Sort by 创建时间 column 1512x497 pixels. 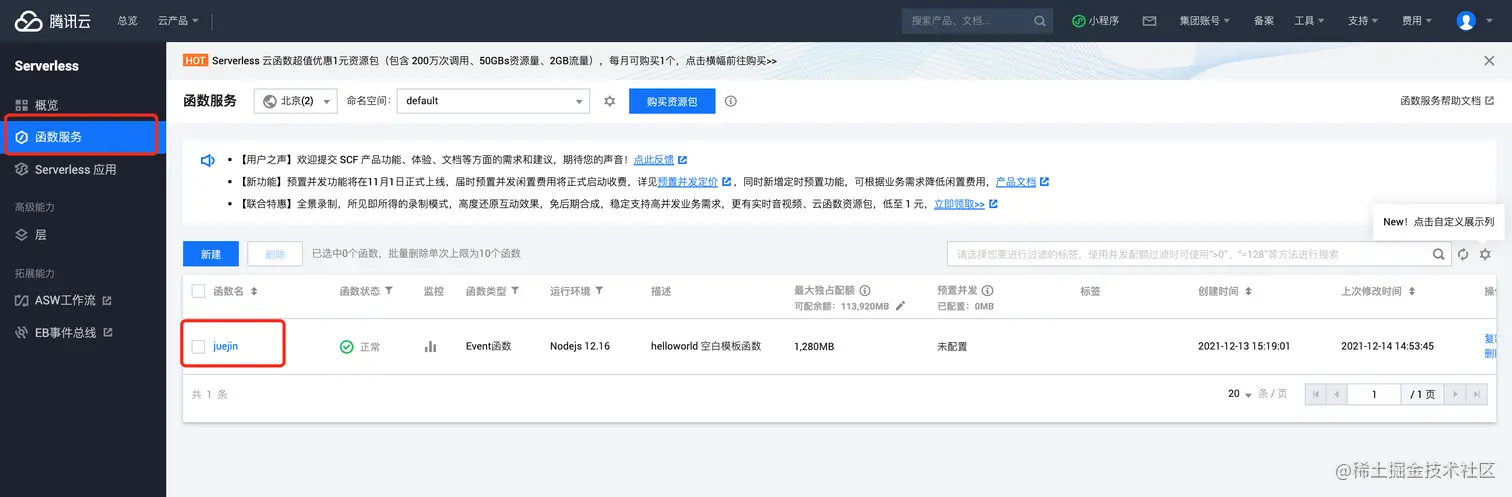[x=1248, y=291]
